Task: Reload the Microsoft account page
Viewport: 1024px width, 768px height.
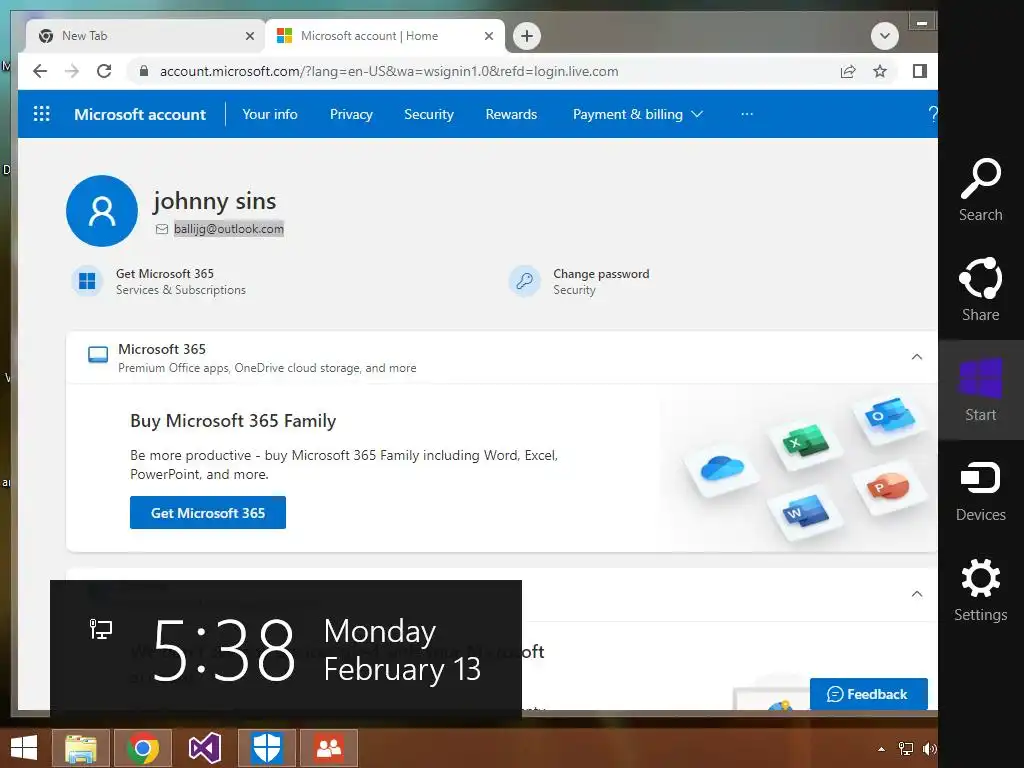Action: (x=104, y=71)
